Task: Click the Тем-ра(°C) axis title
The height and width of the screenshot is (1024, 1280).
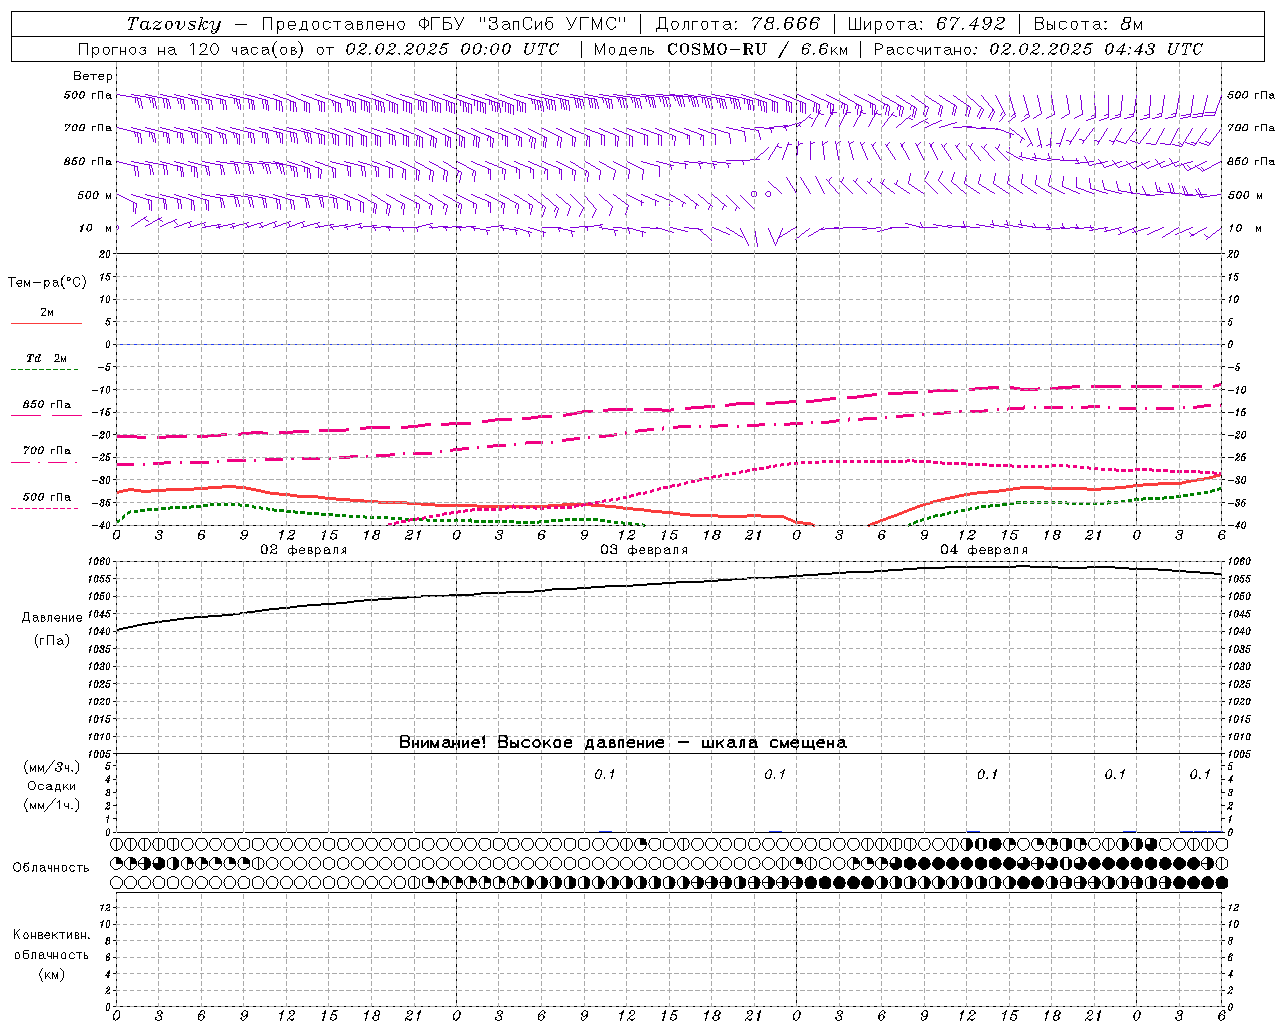Action: click(x=47, y=283)
